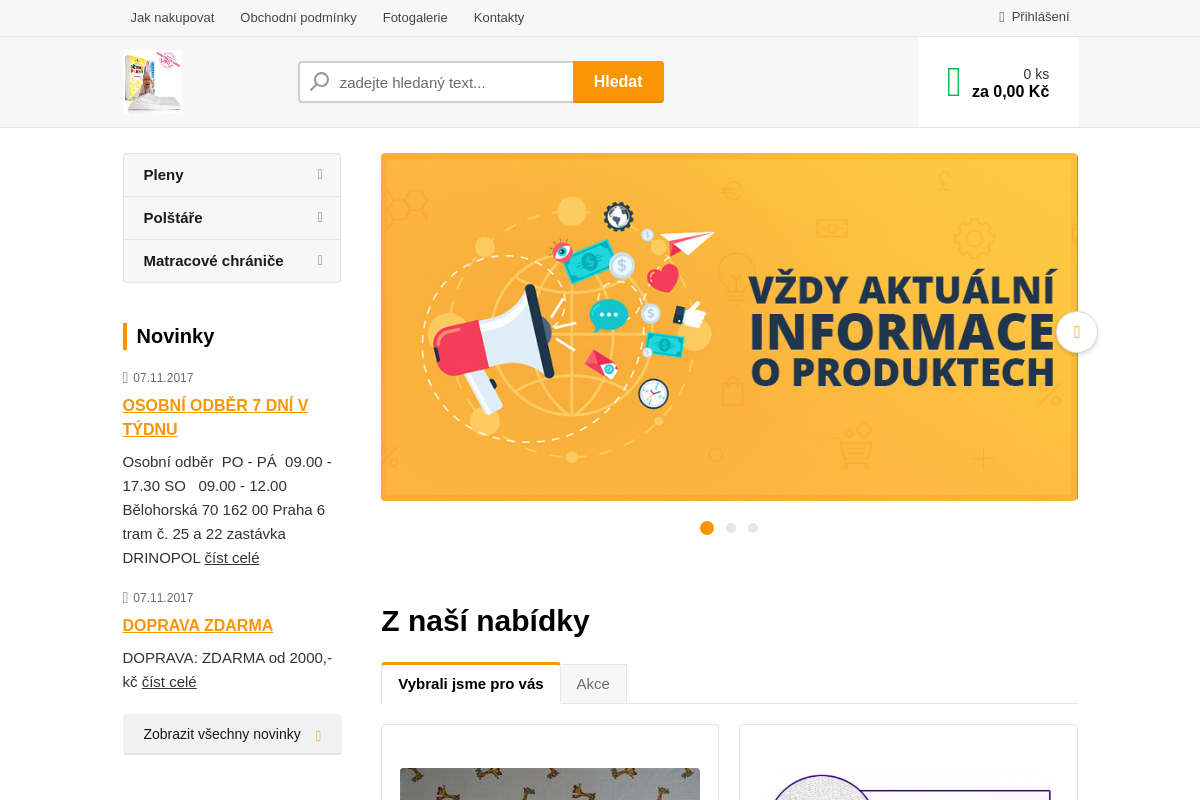Image resolution: width=1200 pixels, height=800 pixels.
Task: Click the arrow on Zobrazit všechny novinky
Action: 318,733
